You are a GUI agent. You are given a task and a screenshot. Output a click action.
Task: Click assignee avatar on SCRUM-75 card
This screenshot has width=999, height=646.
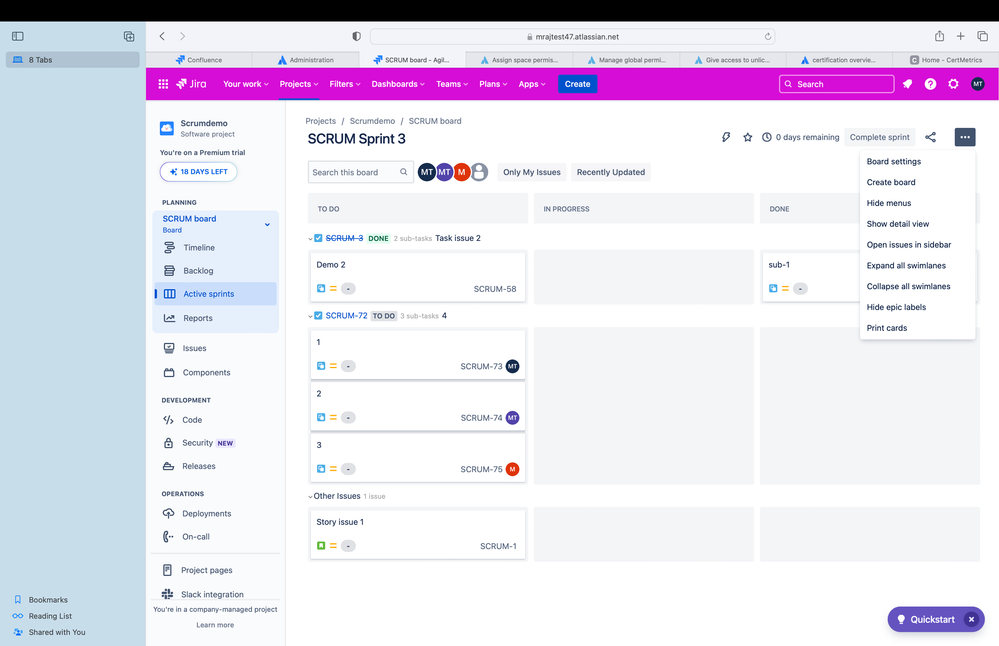[x=512, y=469]
